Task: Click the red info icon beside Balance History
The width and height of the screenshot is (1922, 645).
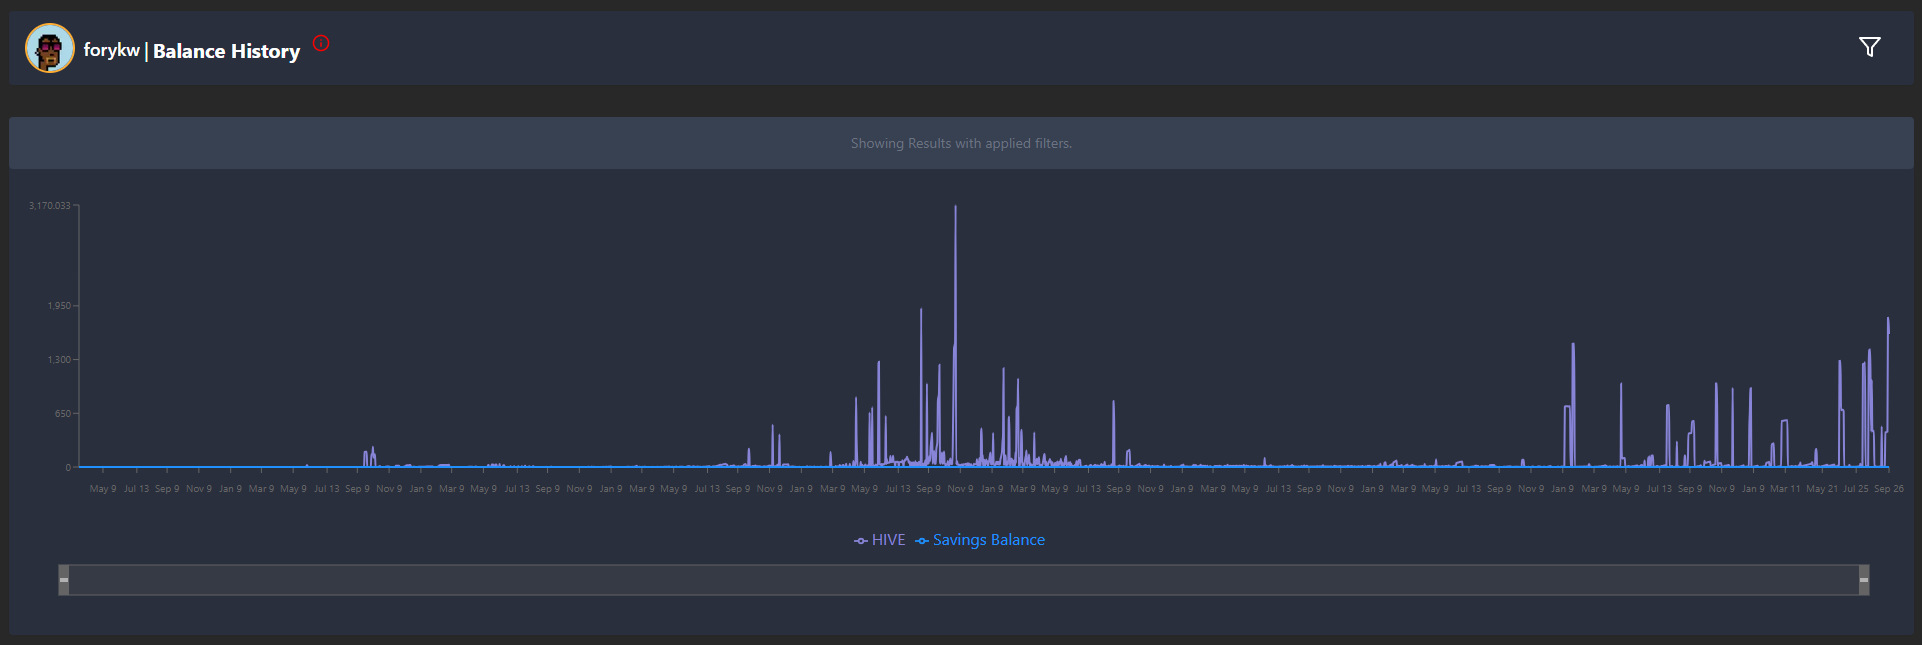Action: tap(321, 43)
